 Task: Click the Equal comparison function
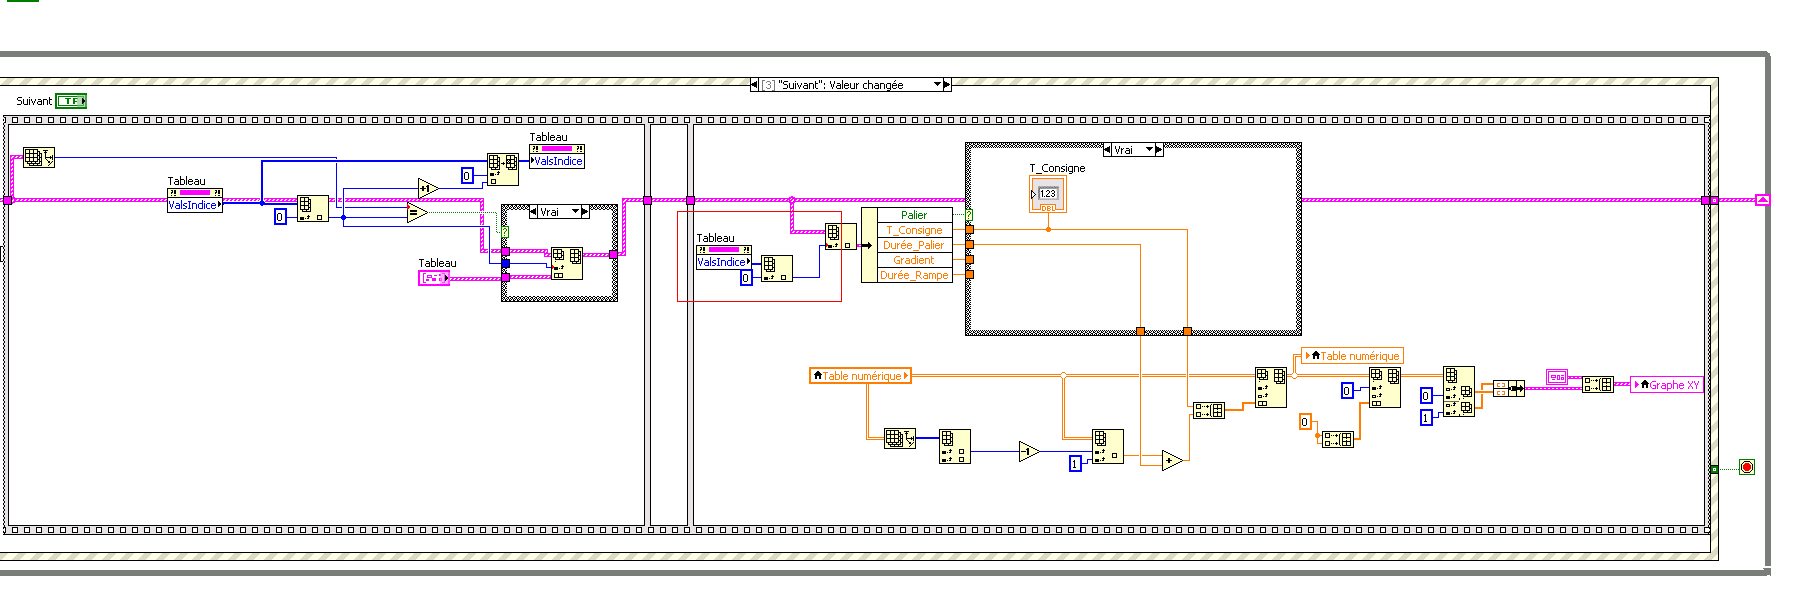(417, 212)
